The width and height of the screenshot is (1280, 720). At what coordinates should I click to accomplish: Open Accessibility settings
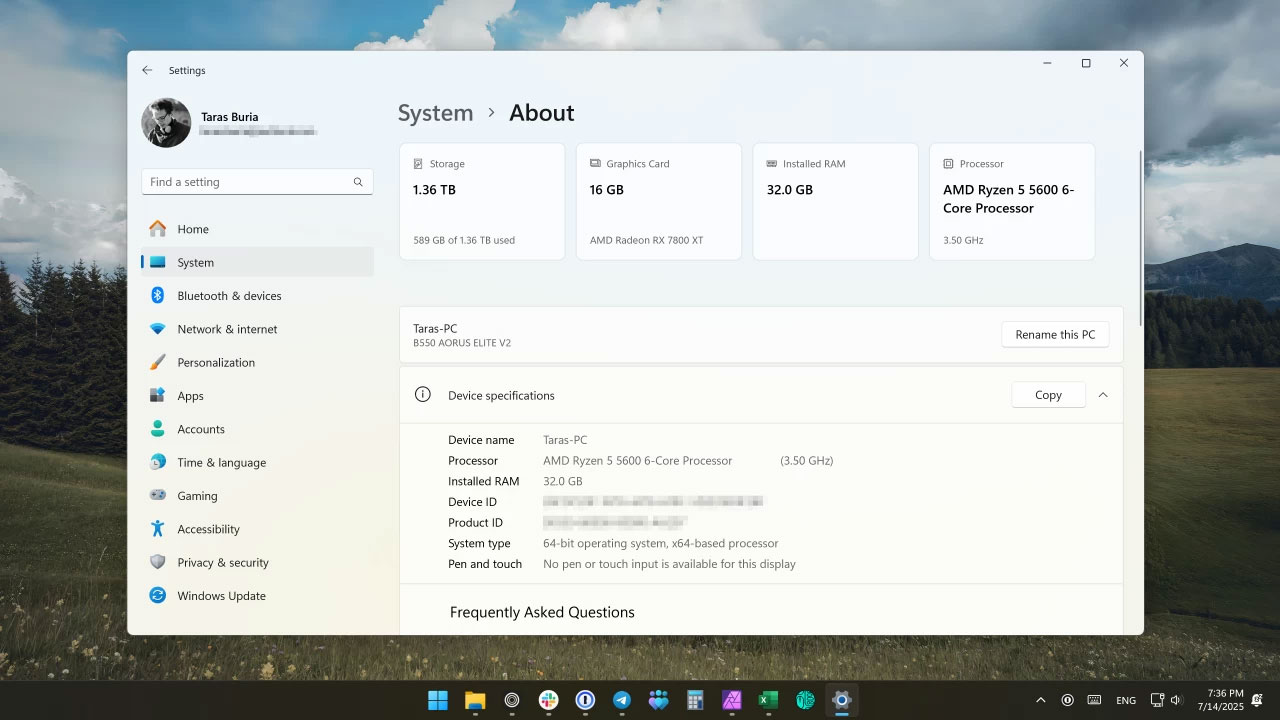click(x=208, y=528)
